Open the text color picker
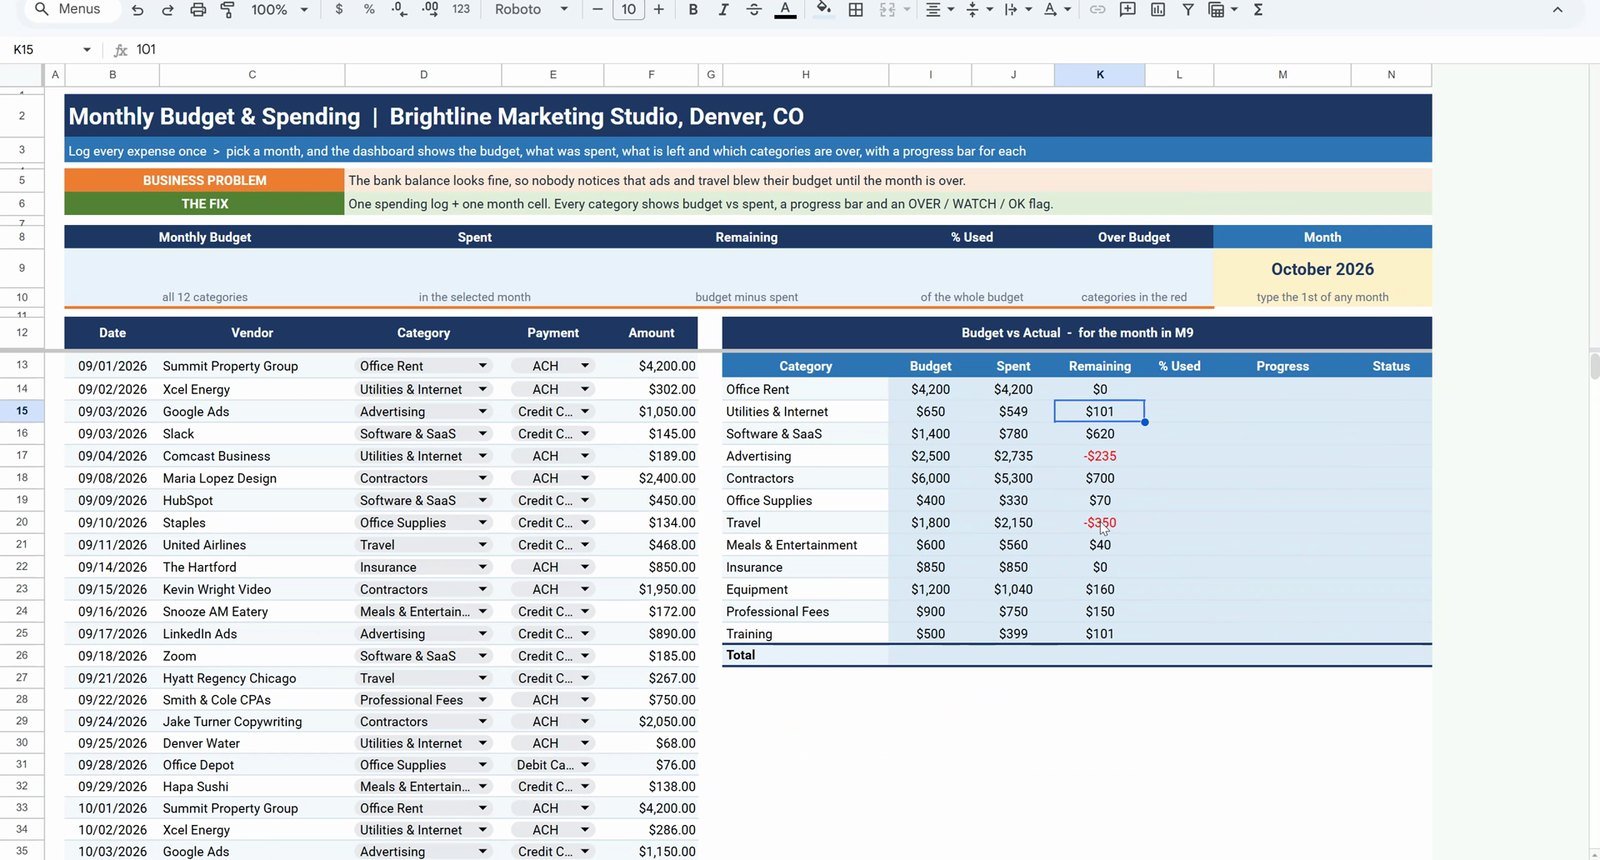The height and width of the screenshot is (860, 1600). click(786, 10)
